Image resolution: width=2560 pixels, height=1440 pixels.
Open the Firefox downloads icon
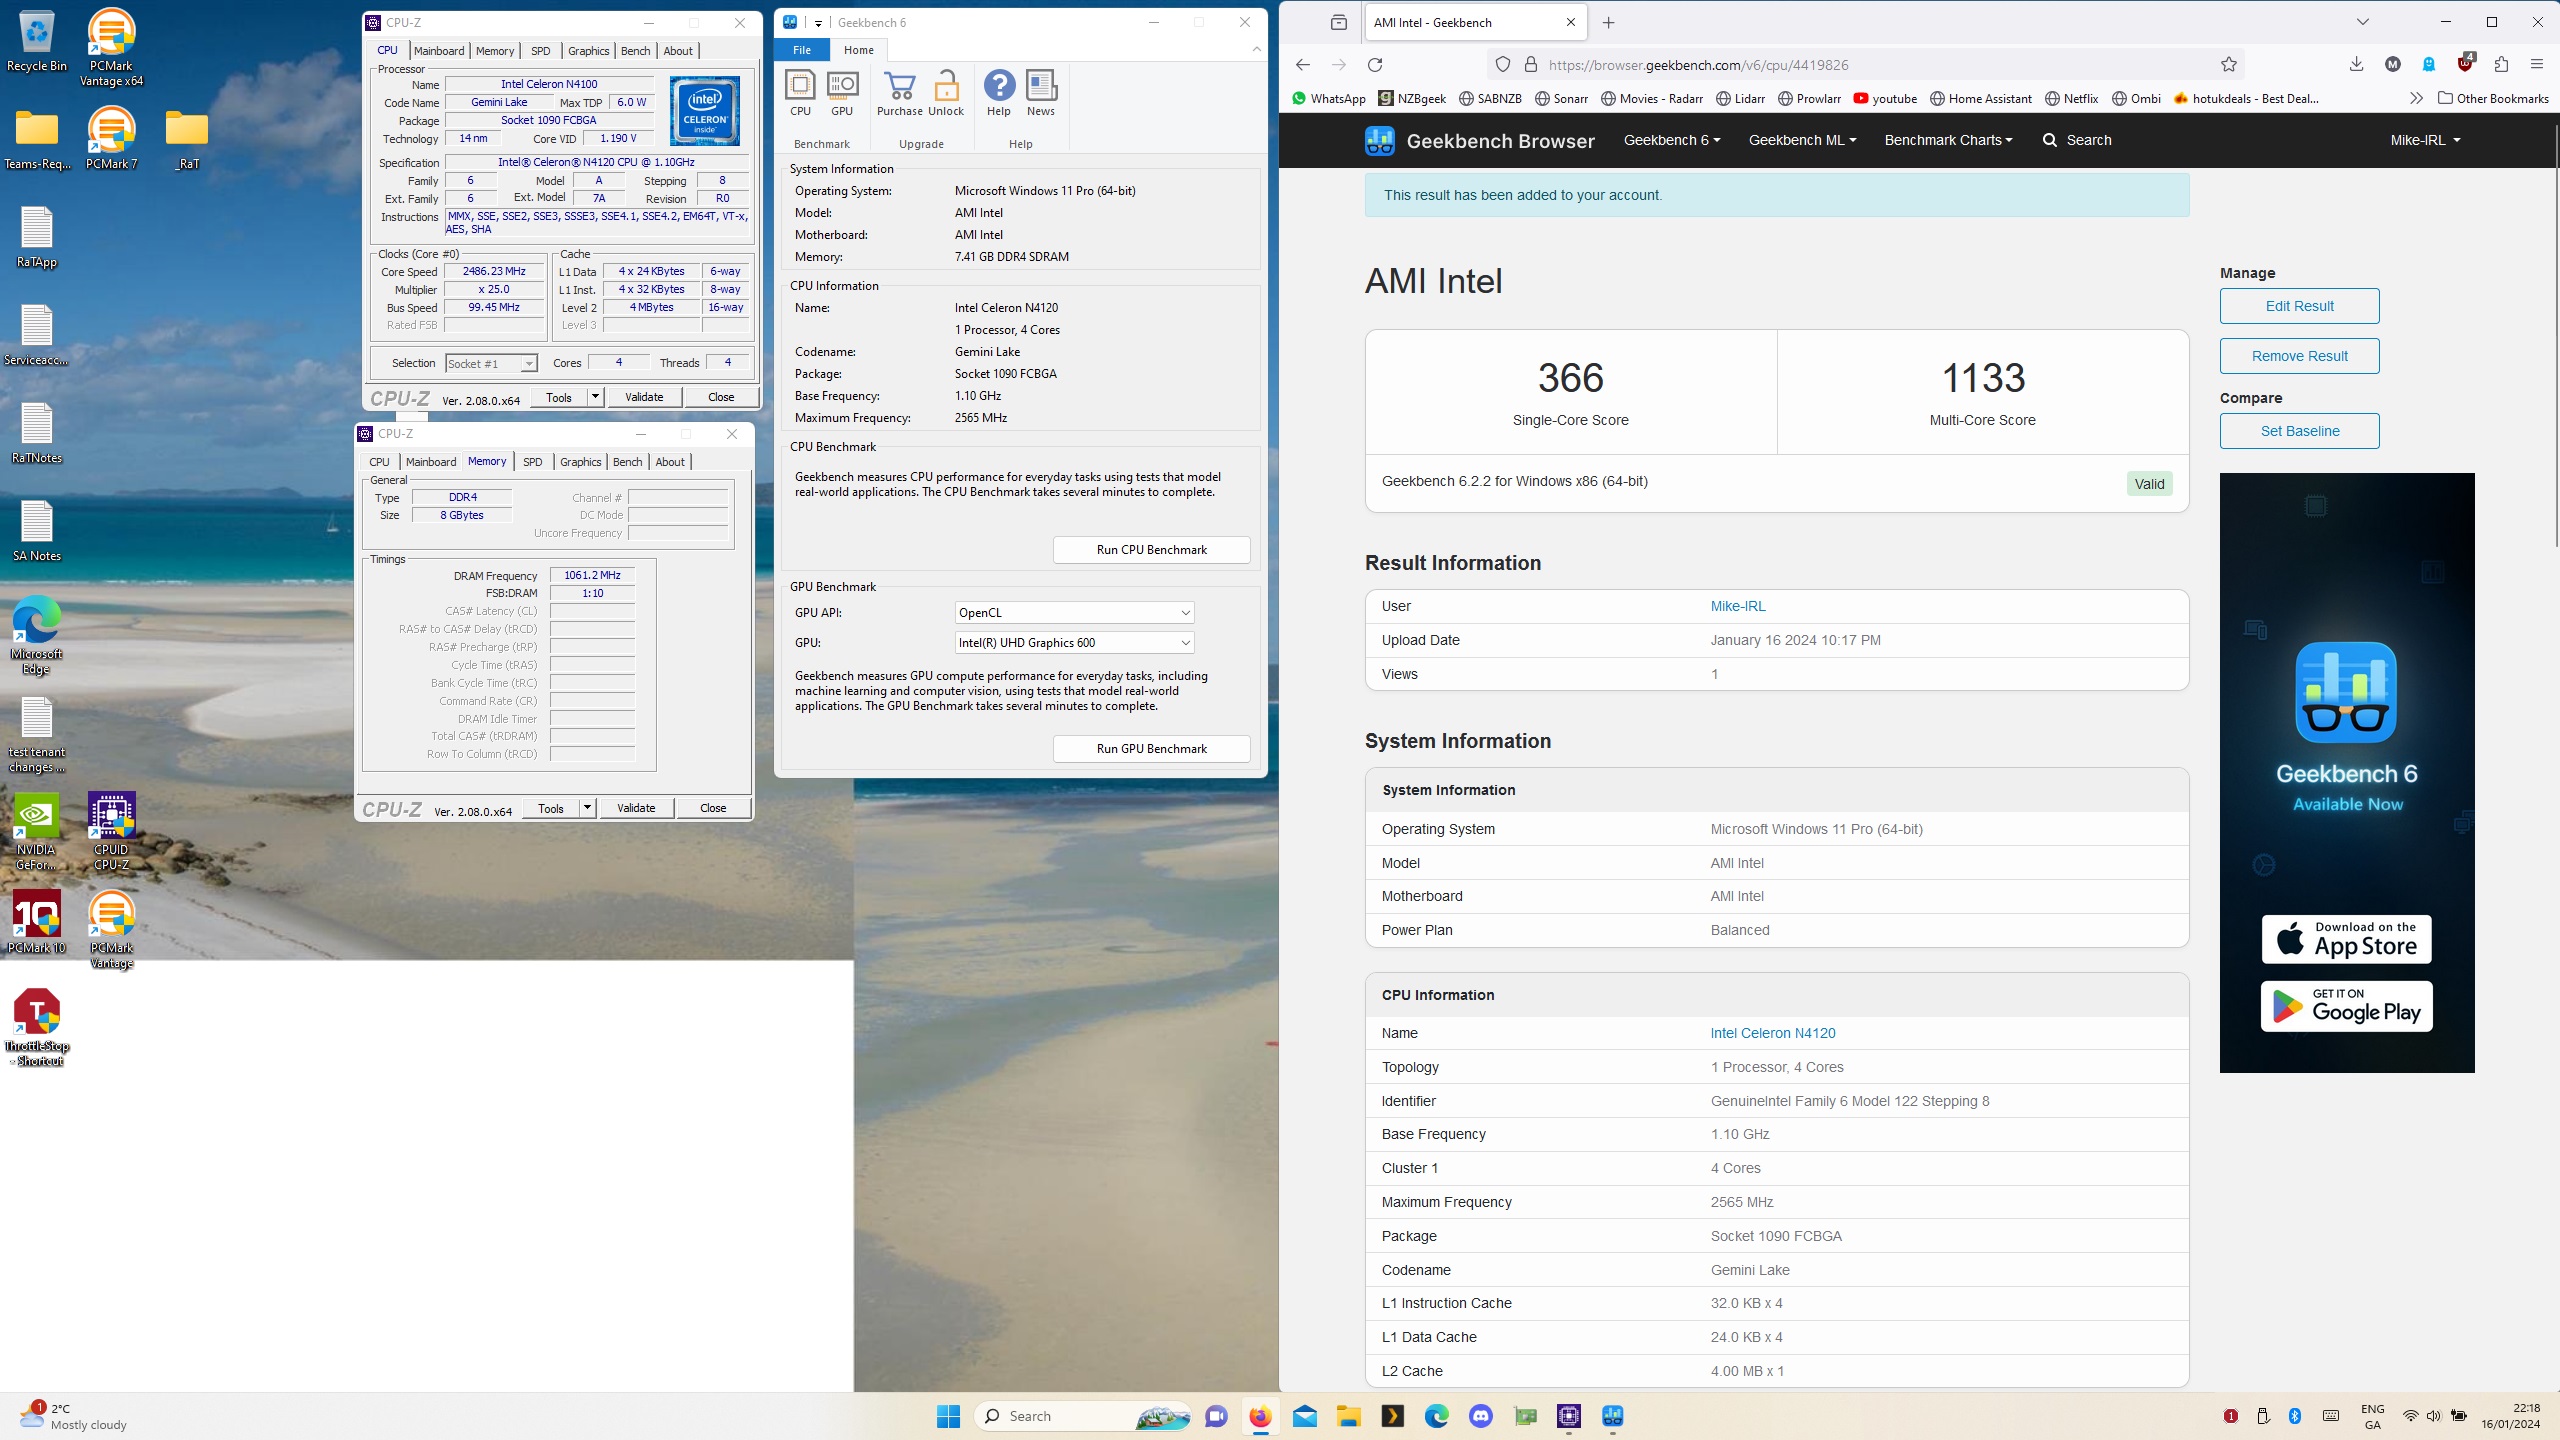(2356, 65)
